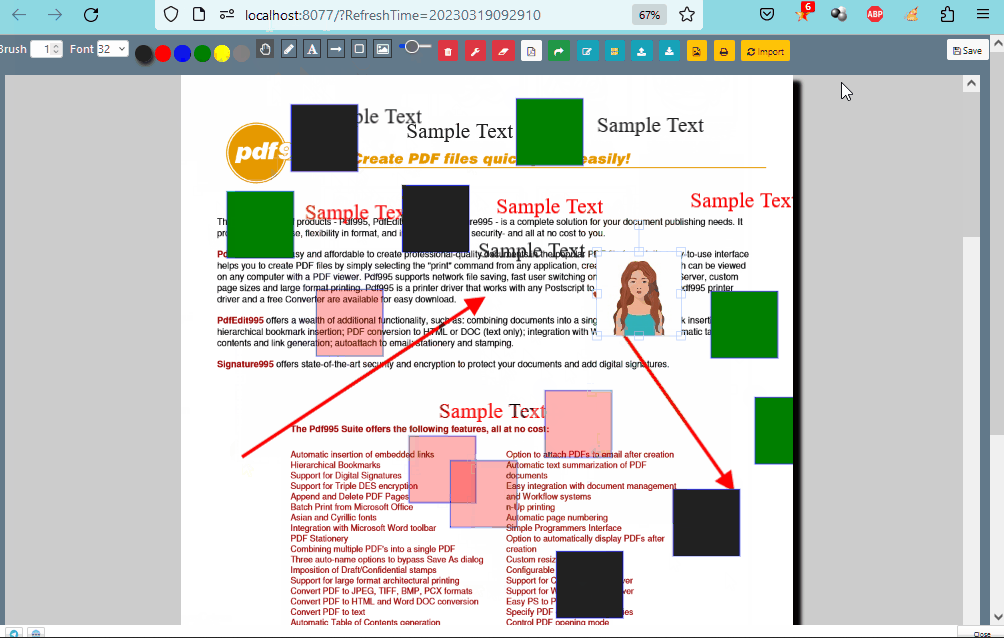Click the green share arrow button
1004x638 pixels.
(x=559, y=51)
